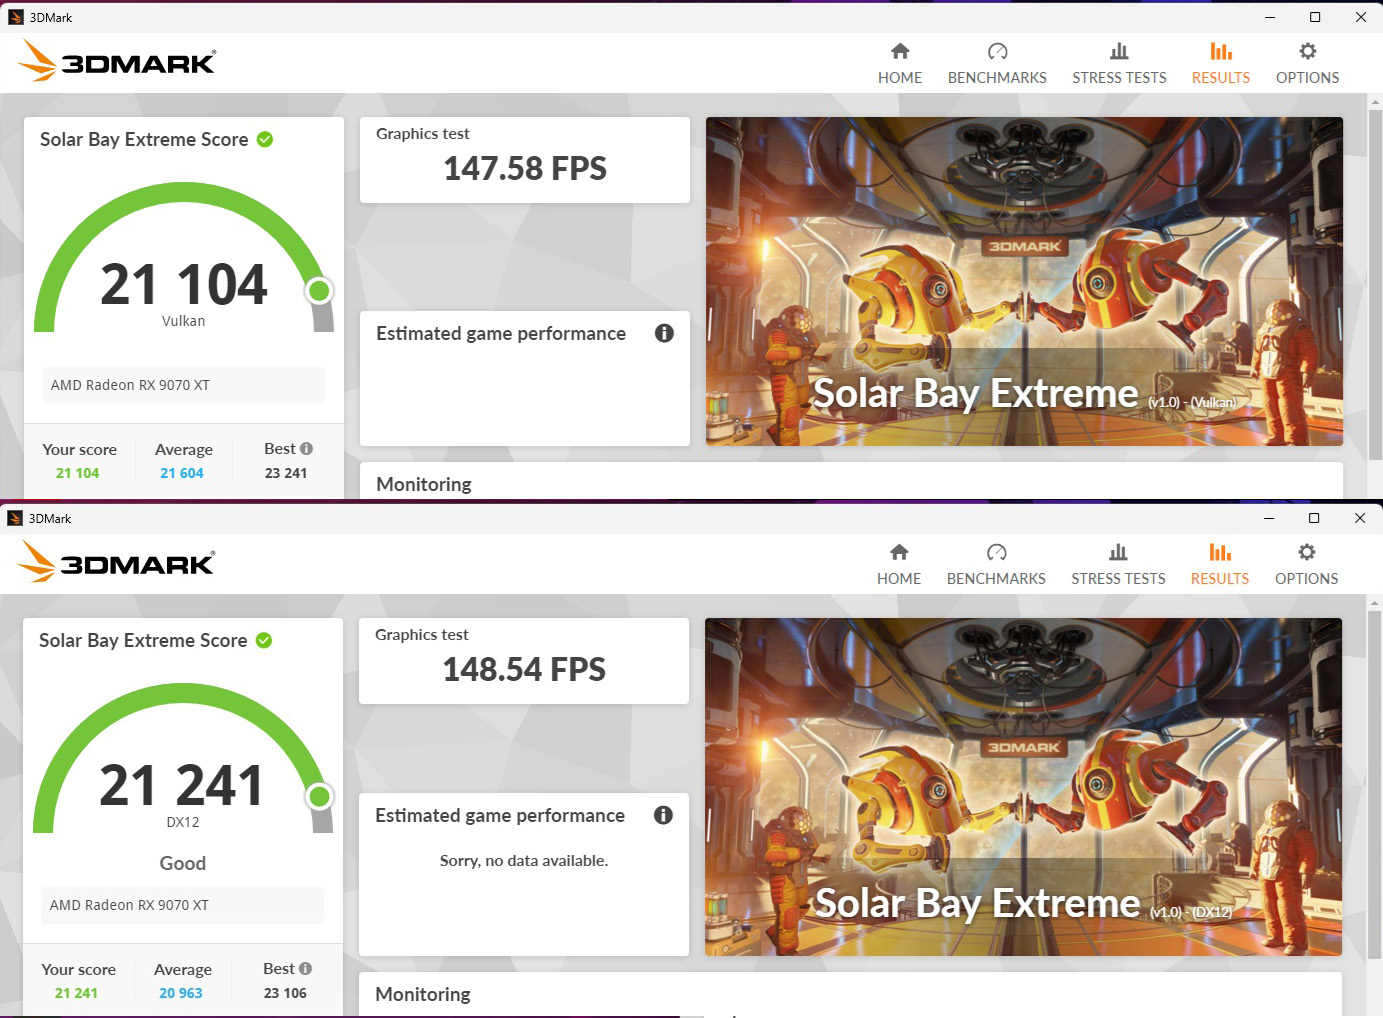The image size is (1383, 1018).
Task: Open OPTIONS gear in the Vulkan window
Action: (x=1307, y=63)
